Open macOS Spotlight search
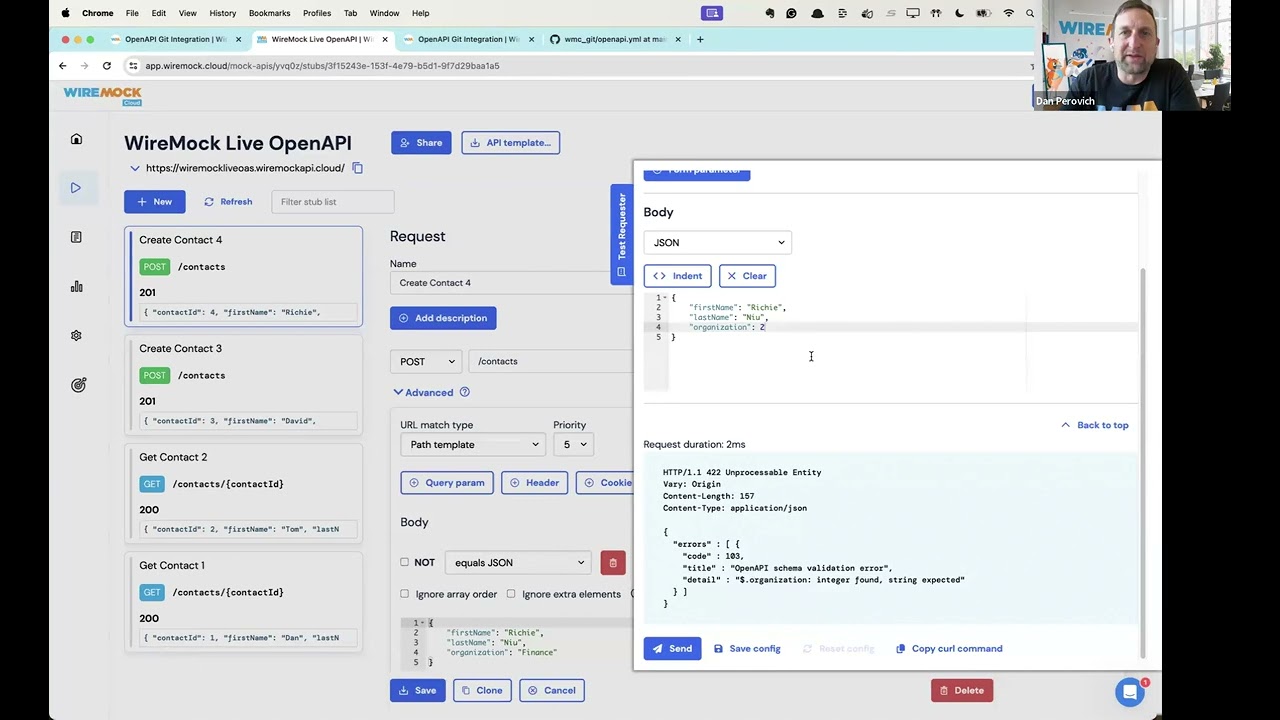This screenshot has width=1280, height=720. pos(1030,13)
